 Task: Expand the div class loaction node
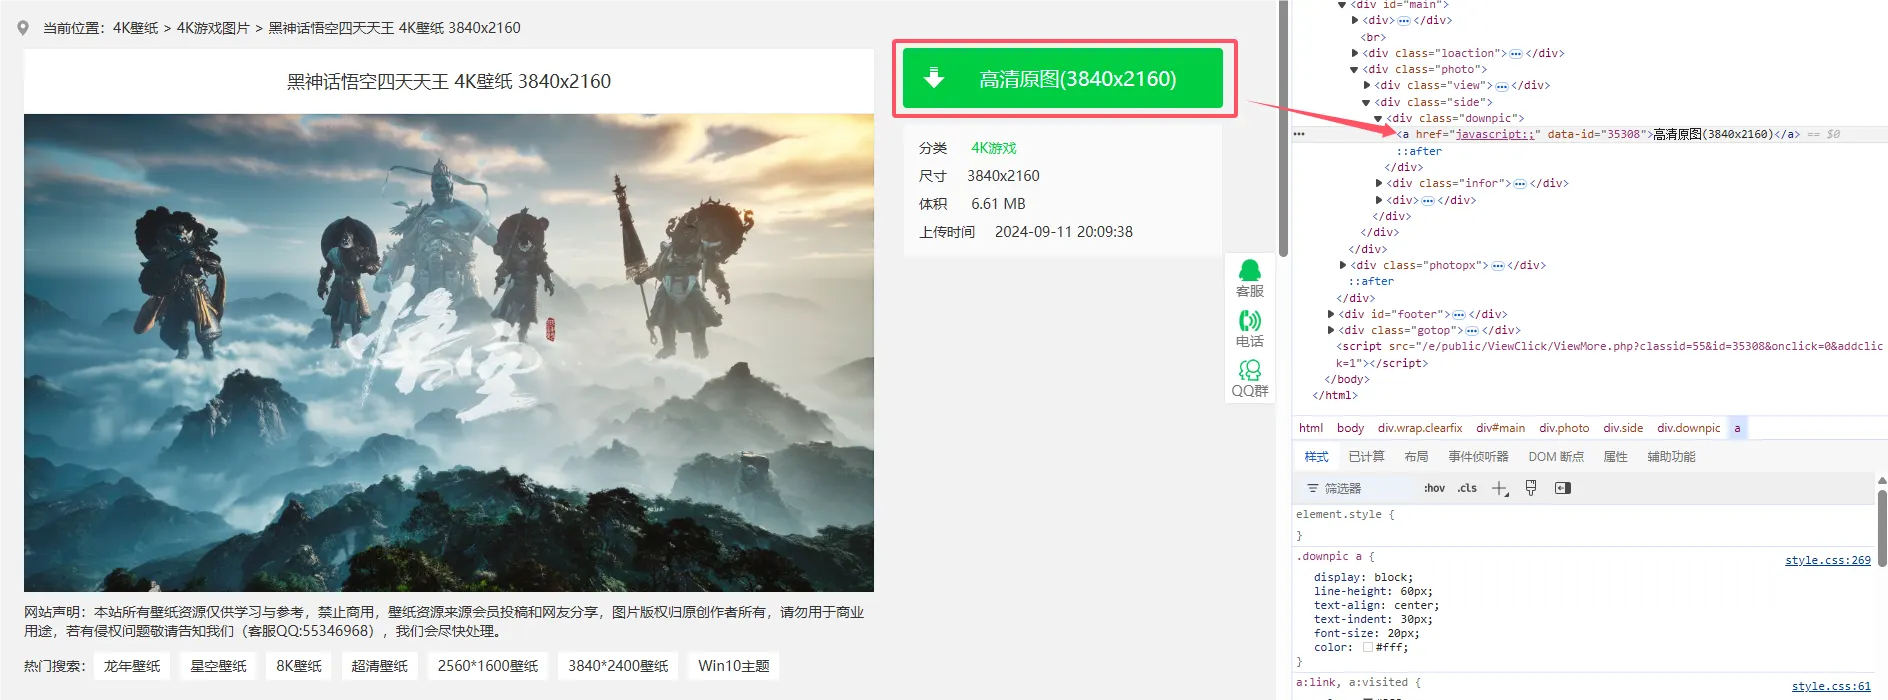pyautogui.click(x=1355, y=53)
